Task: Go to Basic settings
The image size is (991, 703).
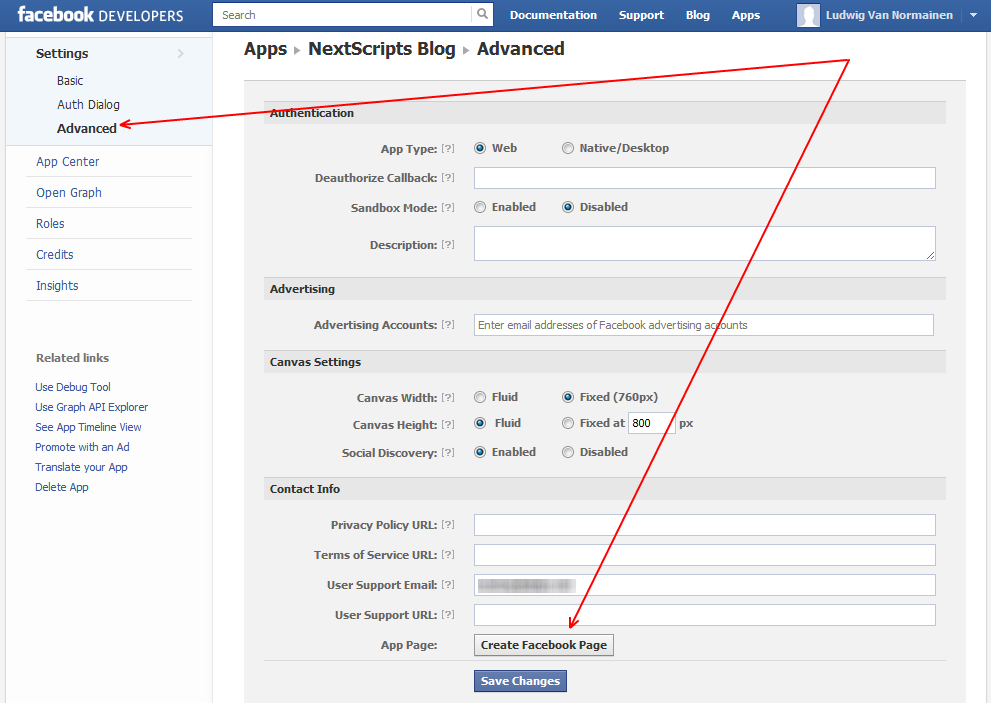Action: (70, 81)
